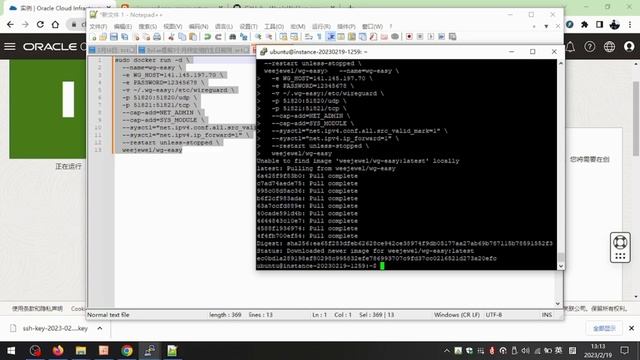Click 全部显示 in the downloads bar
Screen dimensions: 640x360
(x=604, y=328)
